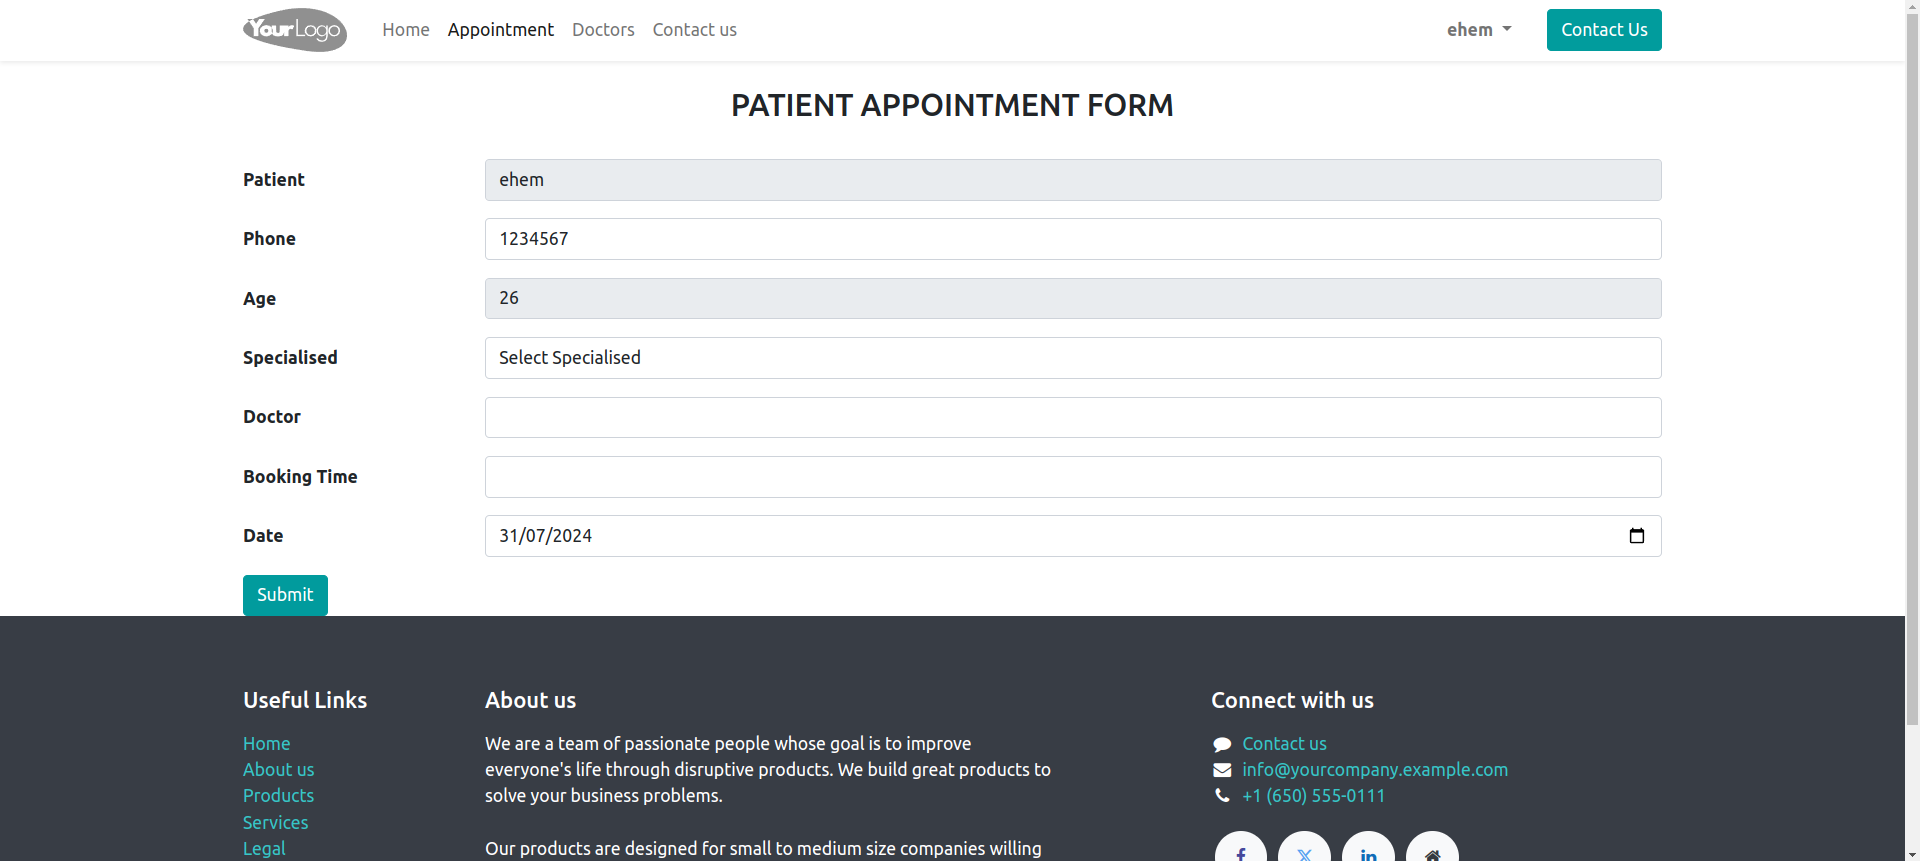Submit the appointment form
Image resolution: width=1920 pixels, height=861 pixels.
(x=285, y=595)
